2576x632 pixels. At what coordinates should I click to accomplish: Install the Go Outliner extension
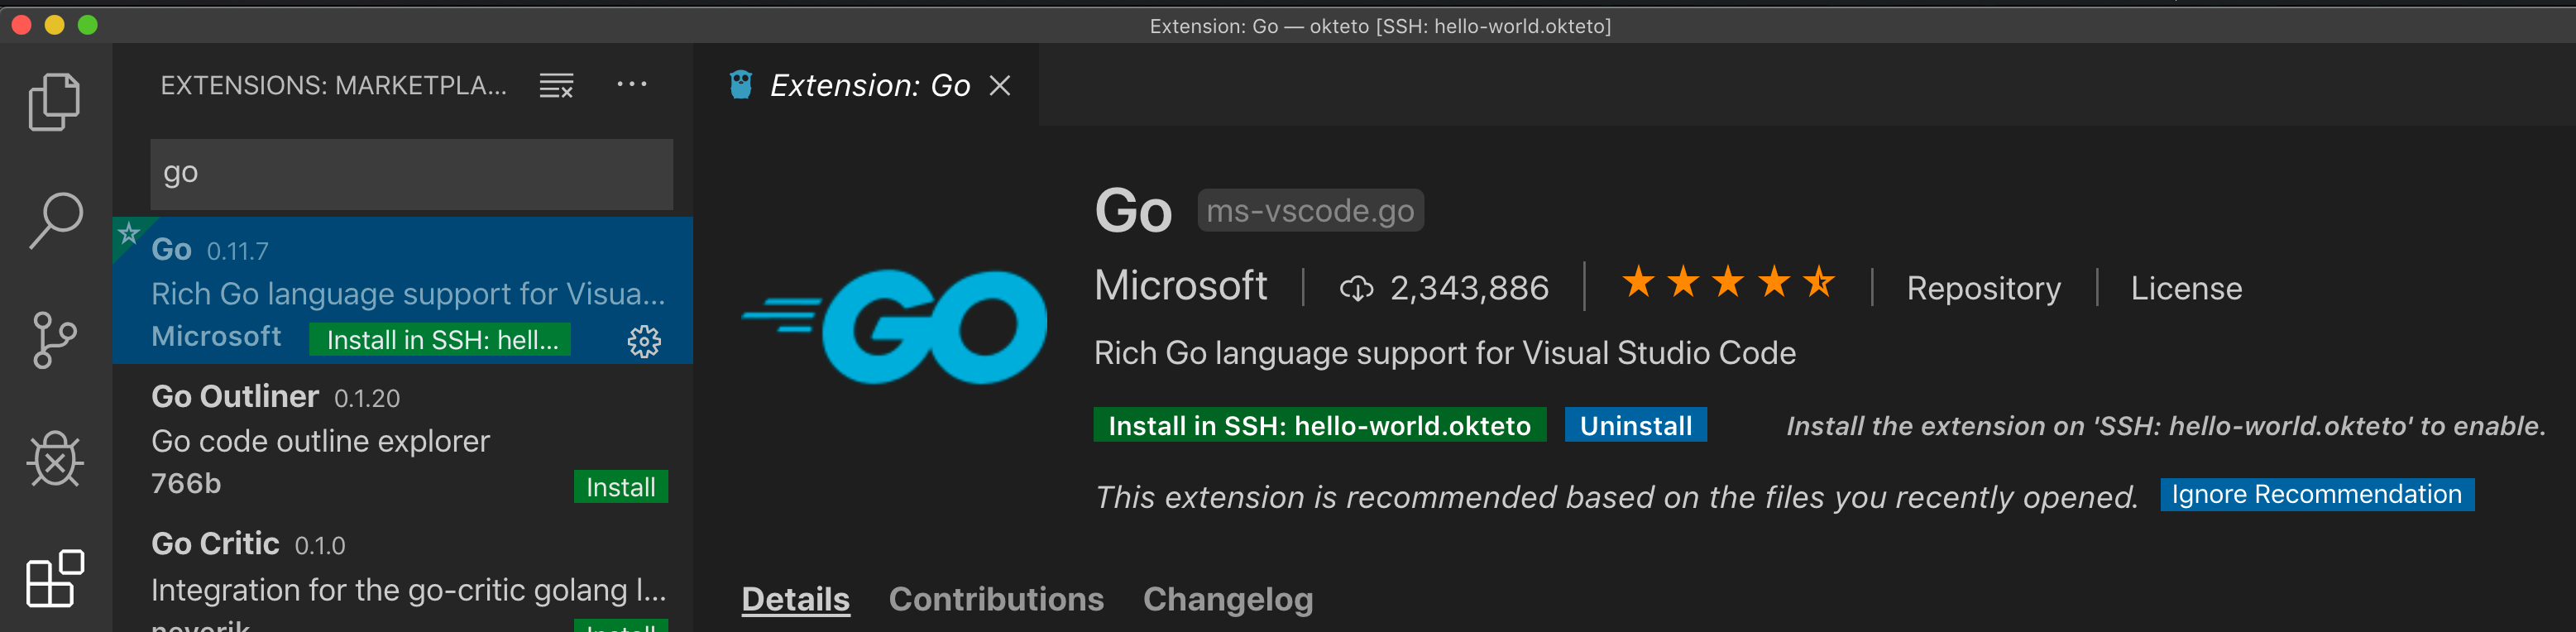coord(620,487)
